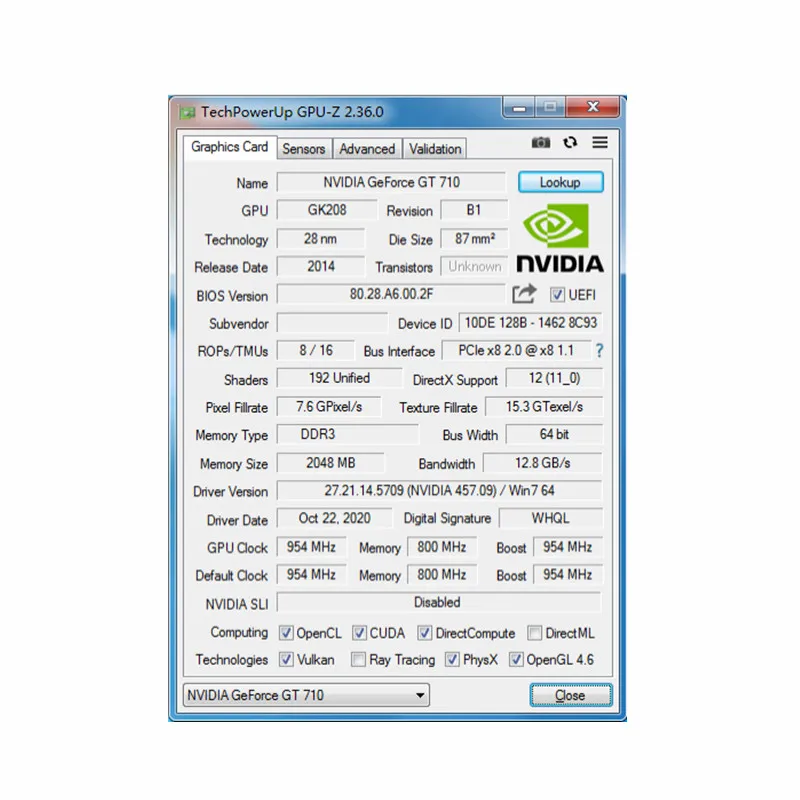The height and width of the screenshot is (800, 800).
Task: Click the Memory Size field 2048 MB
Action: (331, 463)
